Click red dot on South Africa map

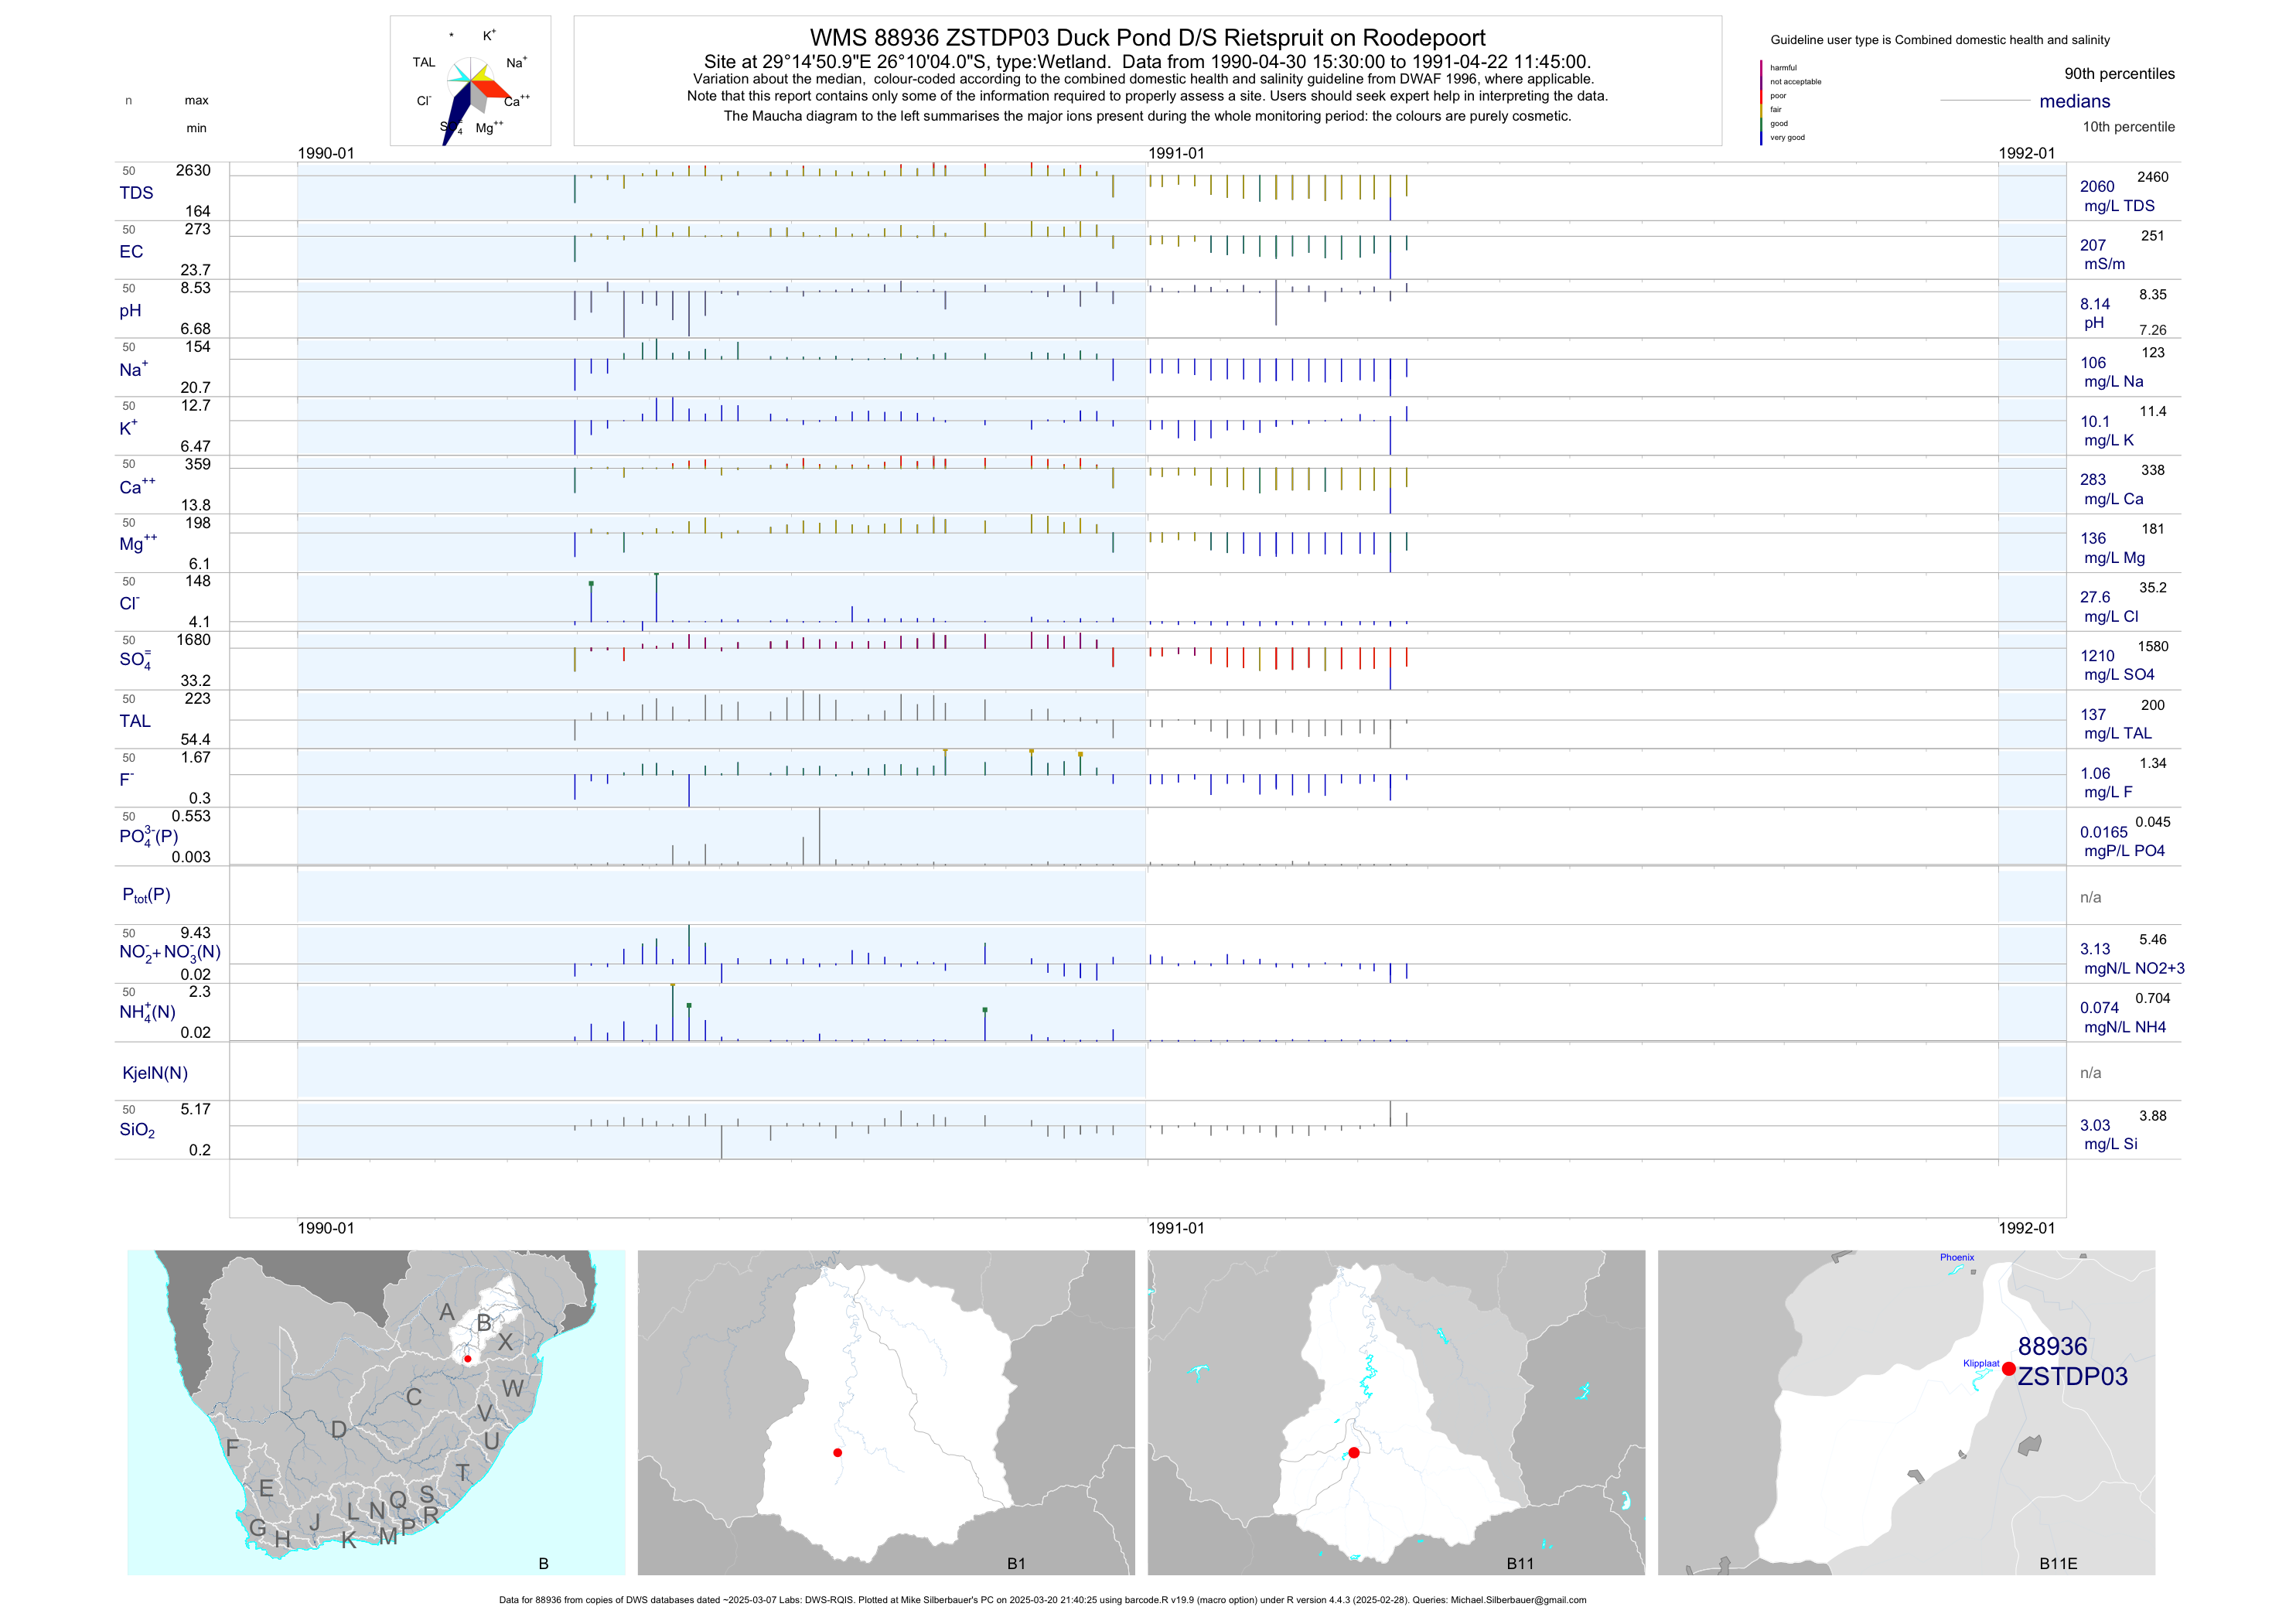(467, 1359)
